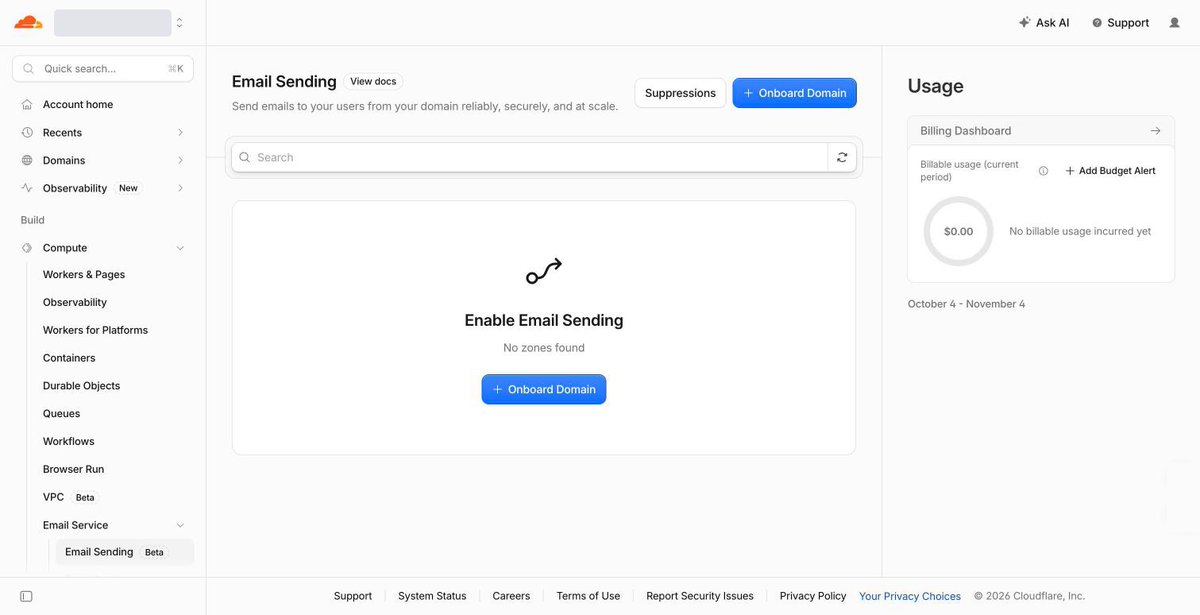
Task: Click the Observability pulse icon in sidebar
Action: point(27,188)
